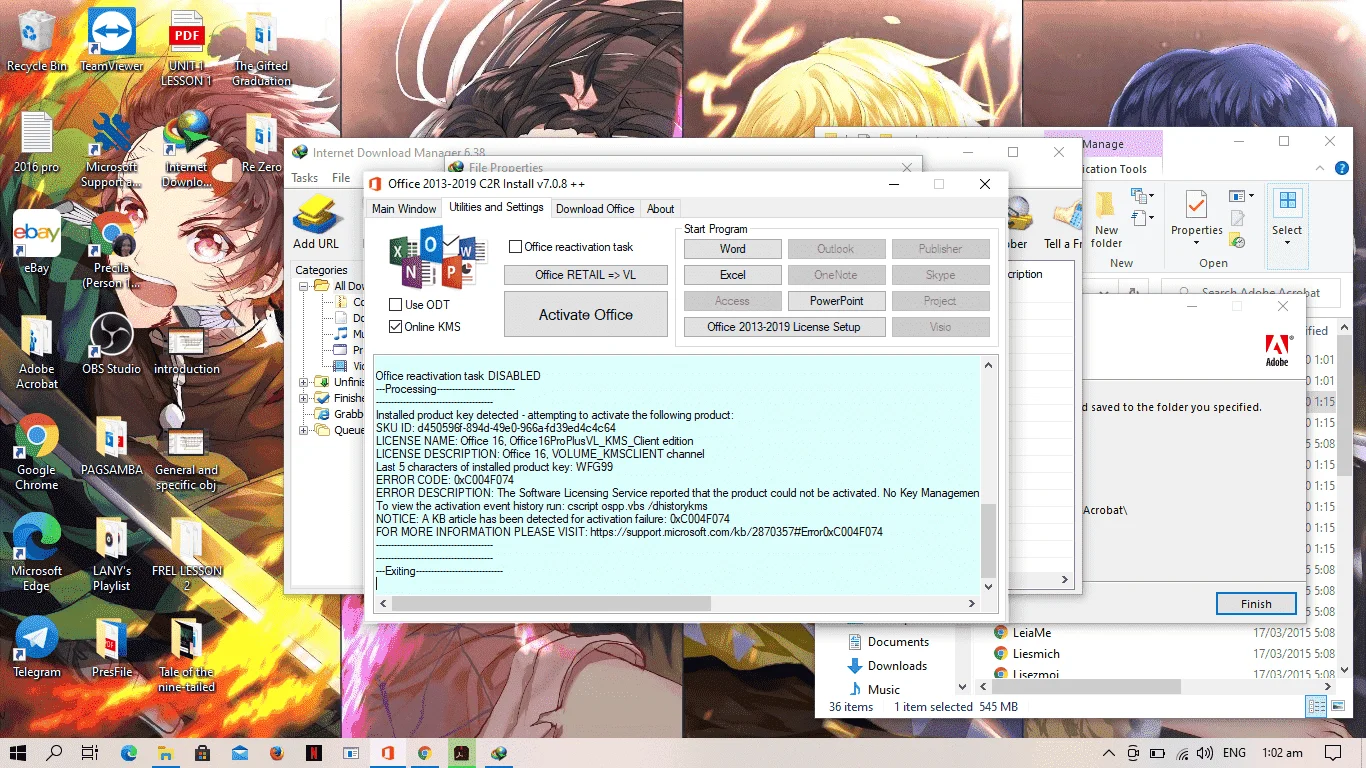
Task: Uncheck the Online KMS checkbox
Action: [x=395, y=326]
